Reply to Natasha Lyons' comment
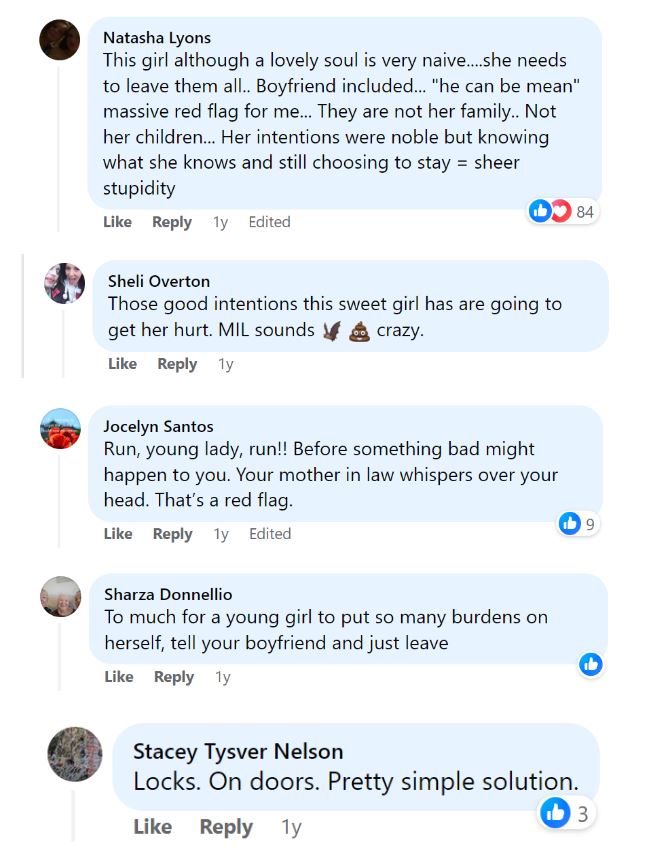 (171, 222)
